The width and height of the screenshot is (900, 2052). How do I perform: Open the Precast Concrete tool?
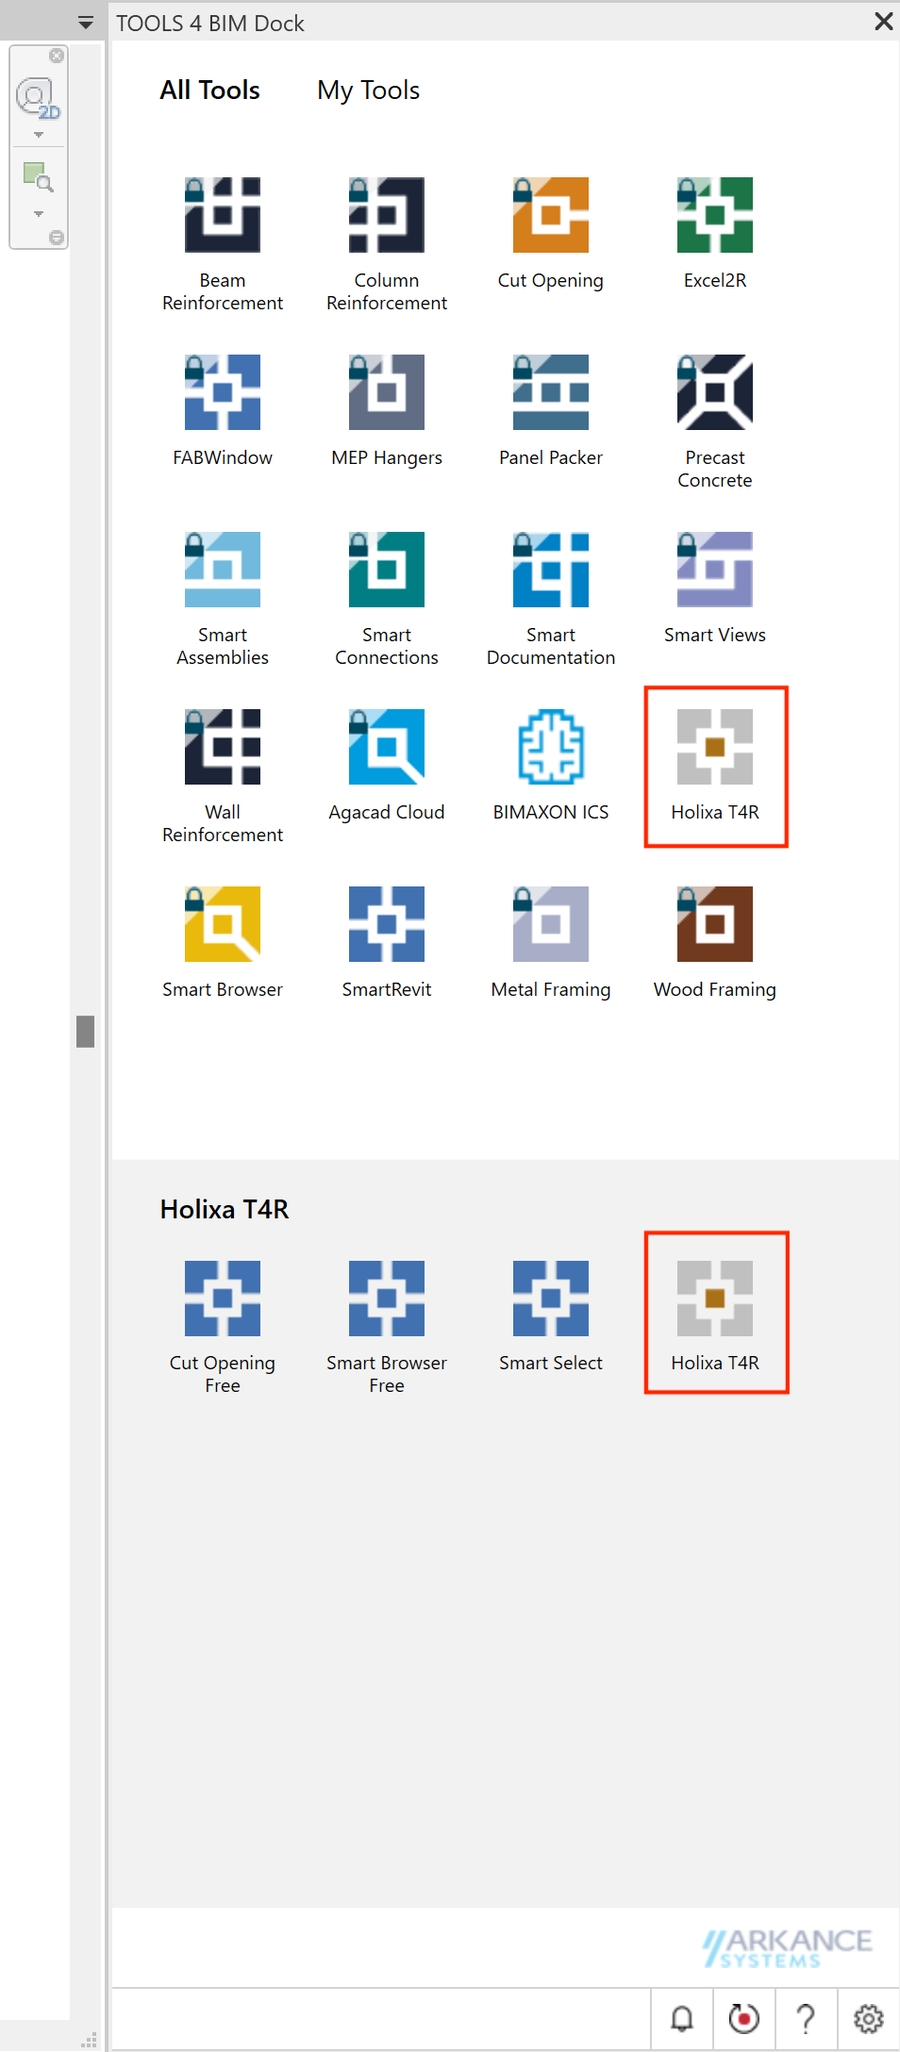pos(714,393)
